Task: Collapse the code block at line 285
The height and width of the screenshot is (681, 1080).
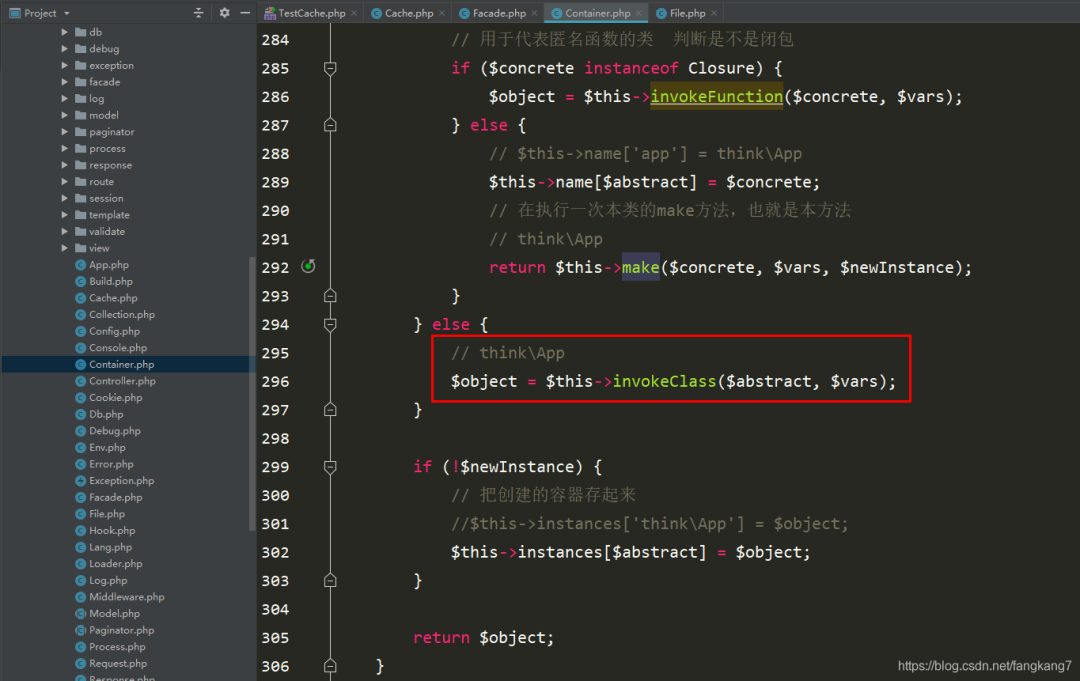Action: (x=330, y=68)
